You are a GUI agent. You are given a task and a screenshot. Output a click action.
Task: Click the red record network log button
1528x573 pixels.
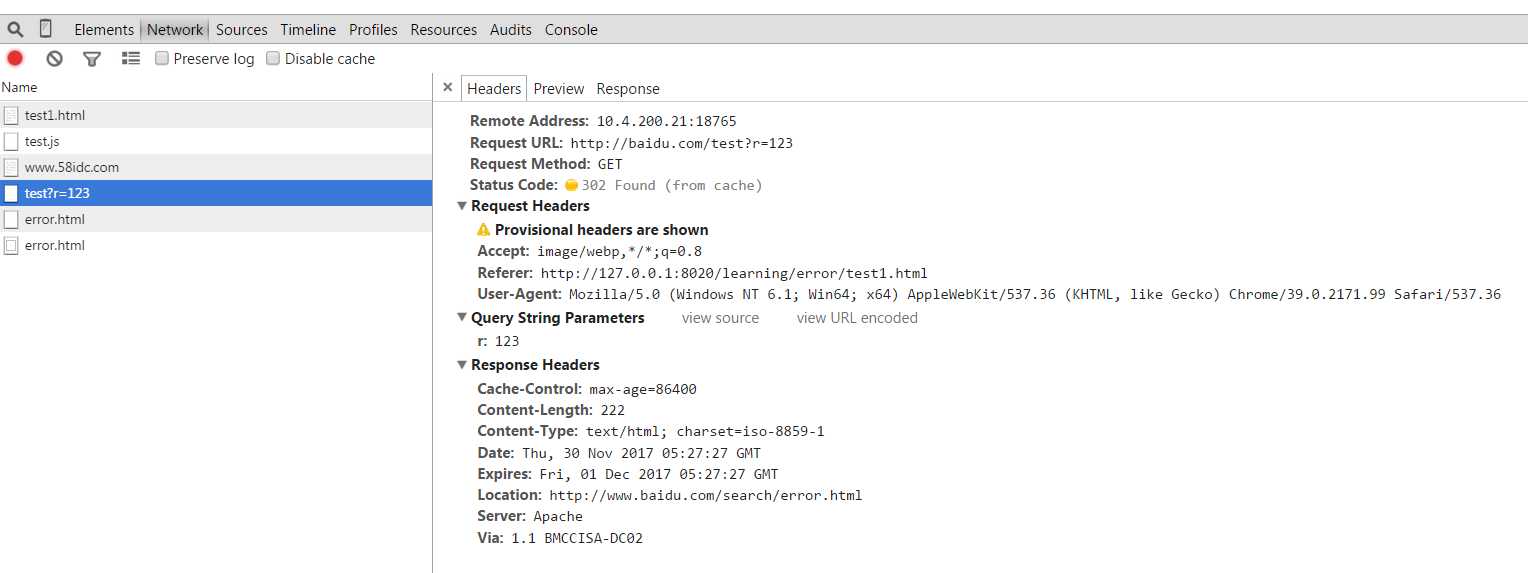click(x=15, y=58)
